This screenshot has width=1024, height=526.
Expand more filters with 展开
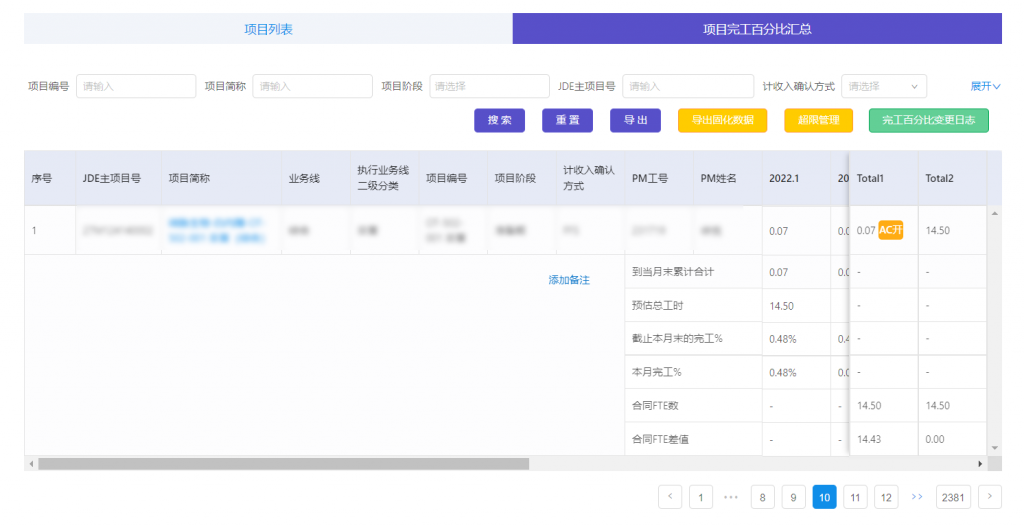[985, 86]
